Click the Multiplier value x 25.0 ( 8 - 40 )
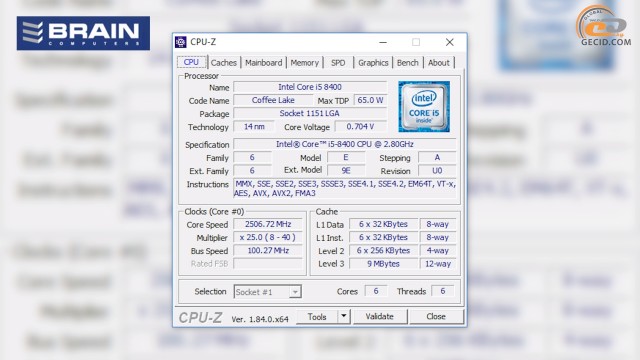Screen dimensions: 640x360 click(x=268, y=237)
